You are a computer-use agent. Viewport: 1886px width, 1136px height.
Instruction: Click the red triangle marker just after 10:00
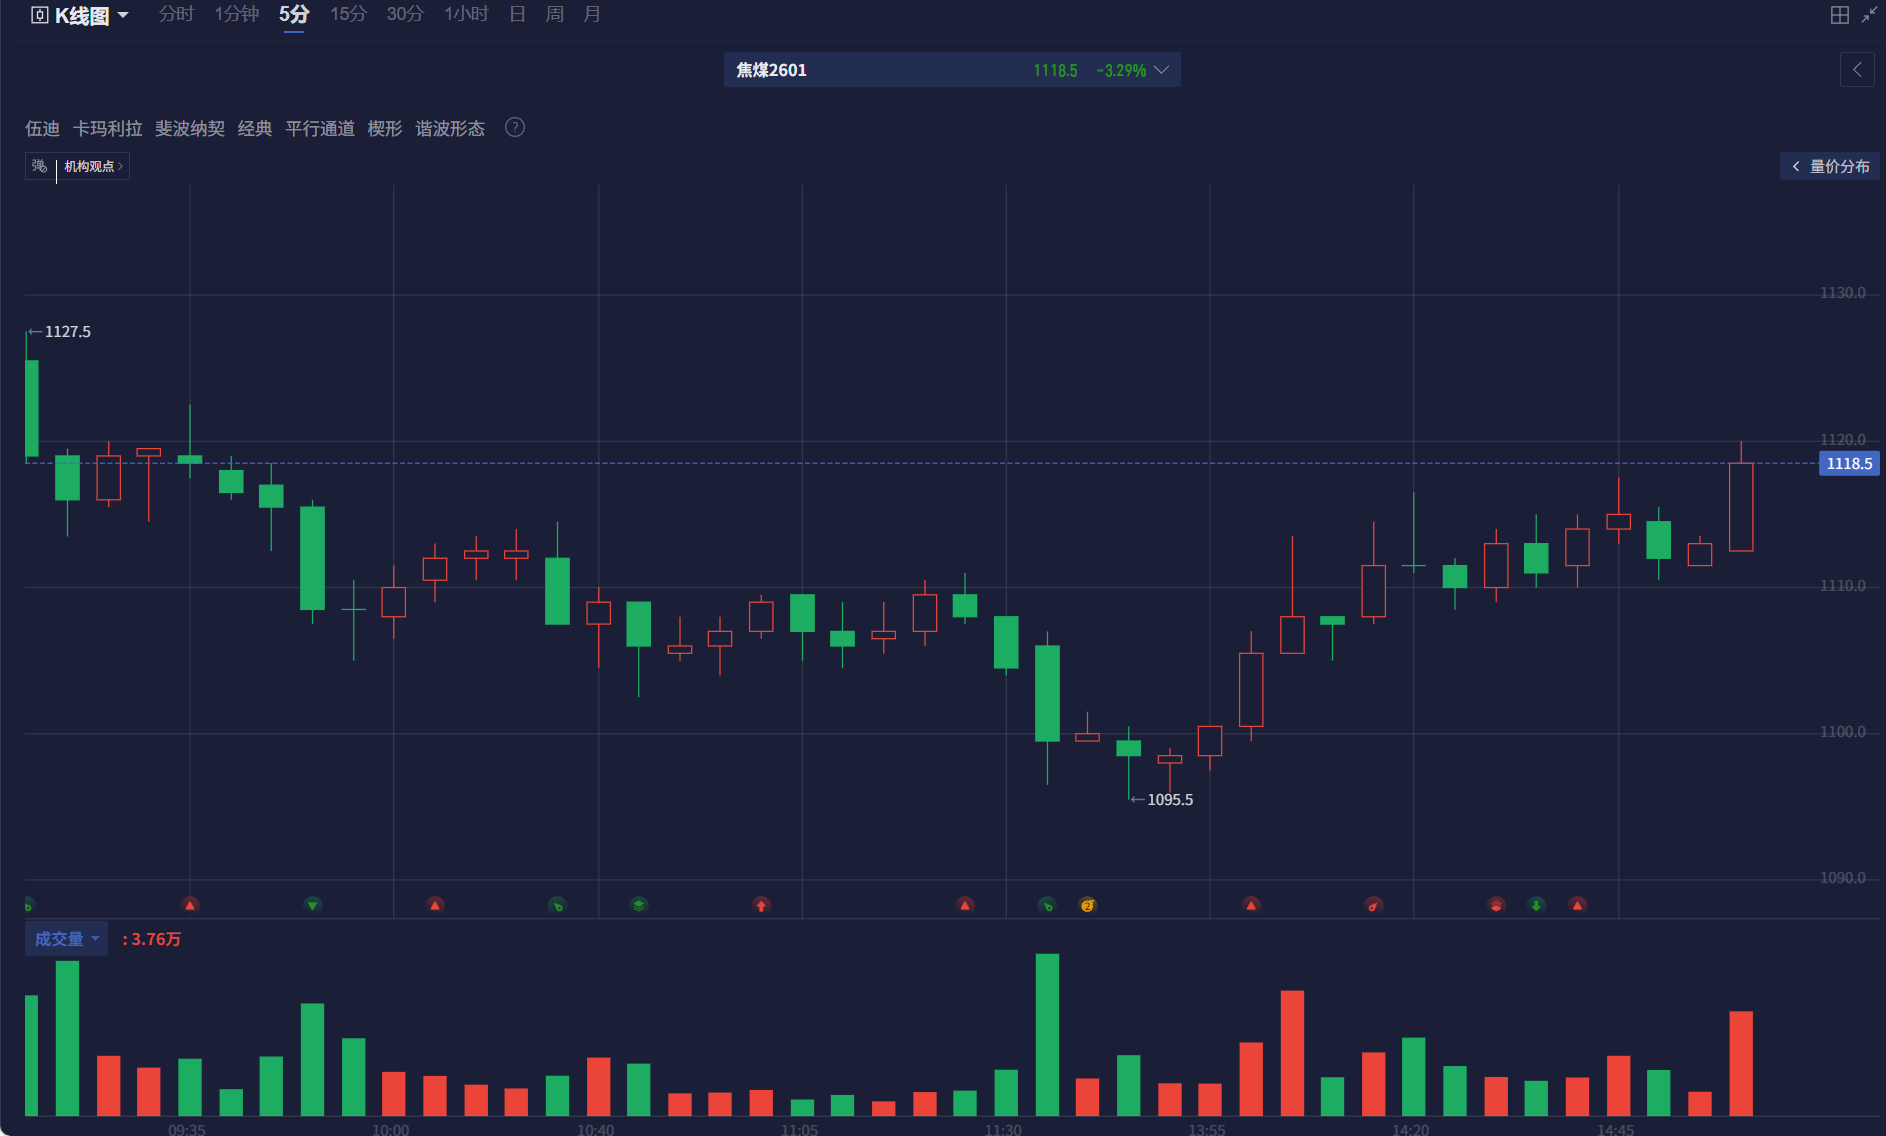[x=435, y=905]
